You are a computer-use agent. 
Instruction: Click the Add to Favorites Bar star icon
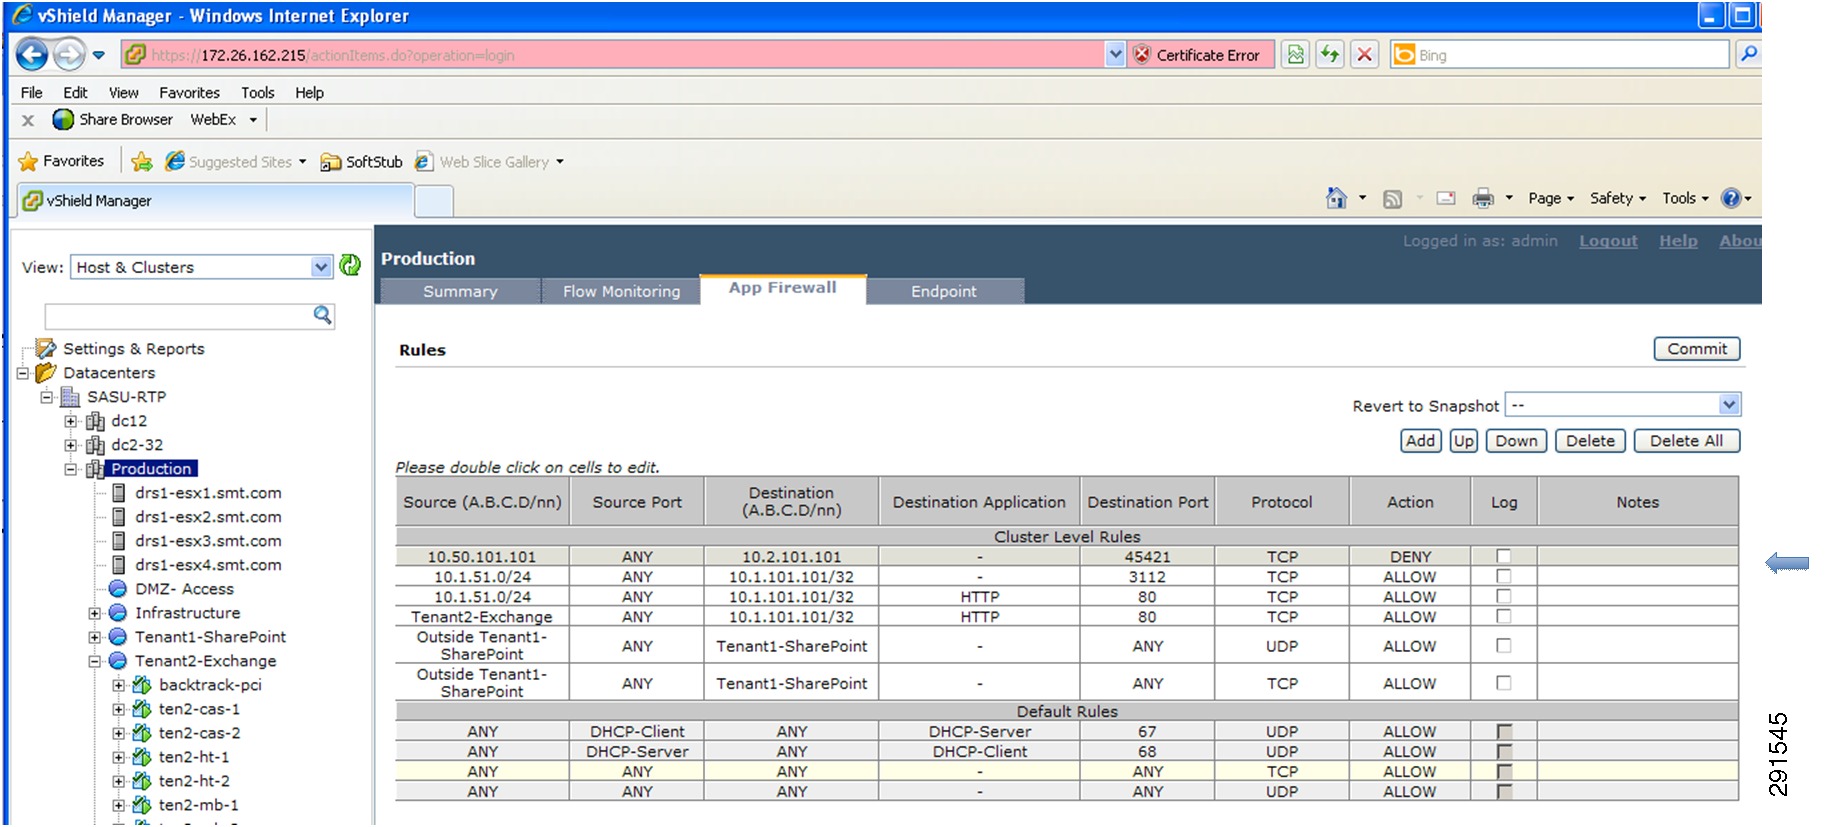142,161
